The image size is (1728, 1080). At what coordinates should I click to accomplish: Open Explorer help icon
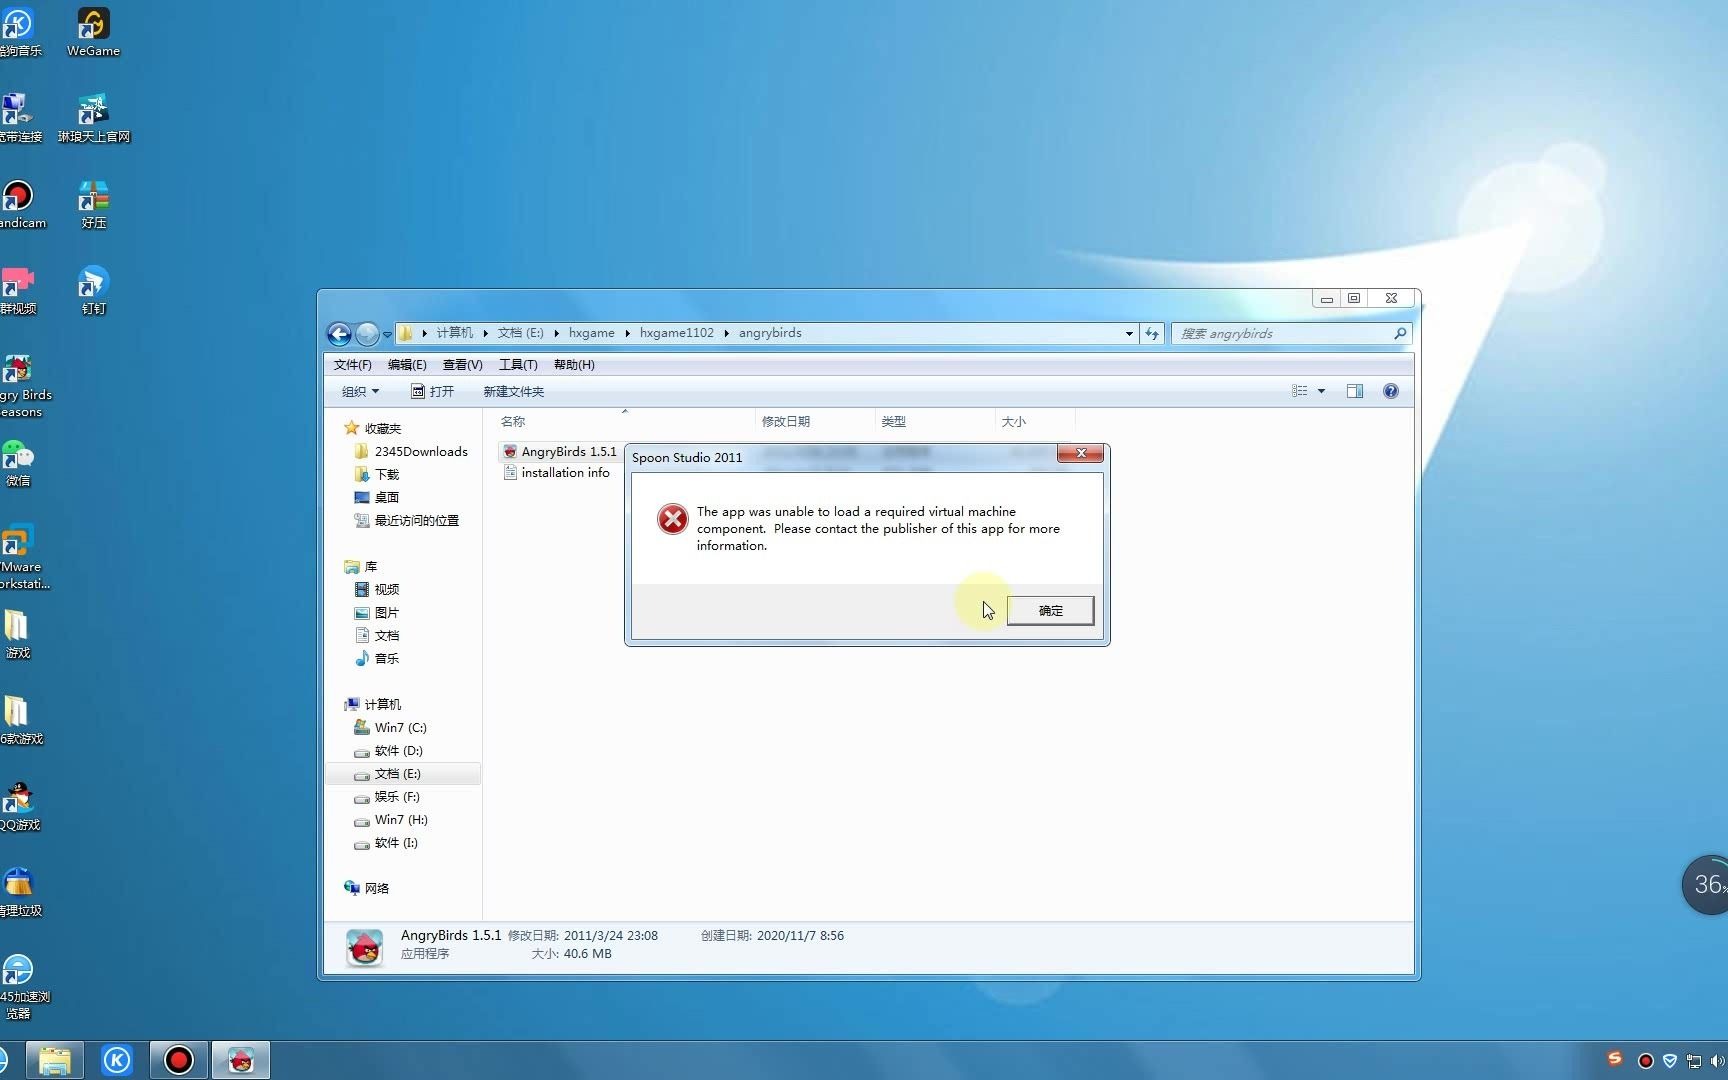tap(1391, 391)
